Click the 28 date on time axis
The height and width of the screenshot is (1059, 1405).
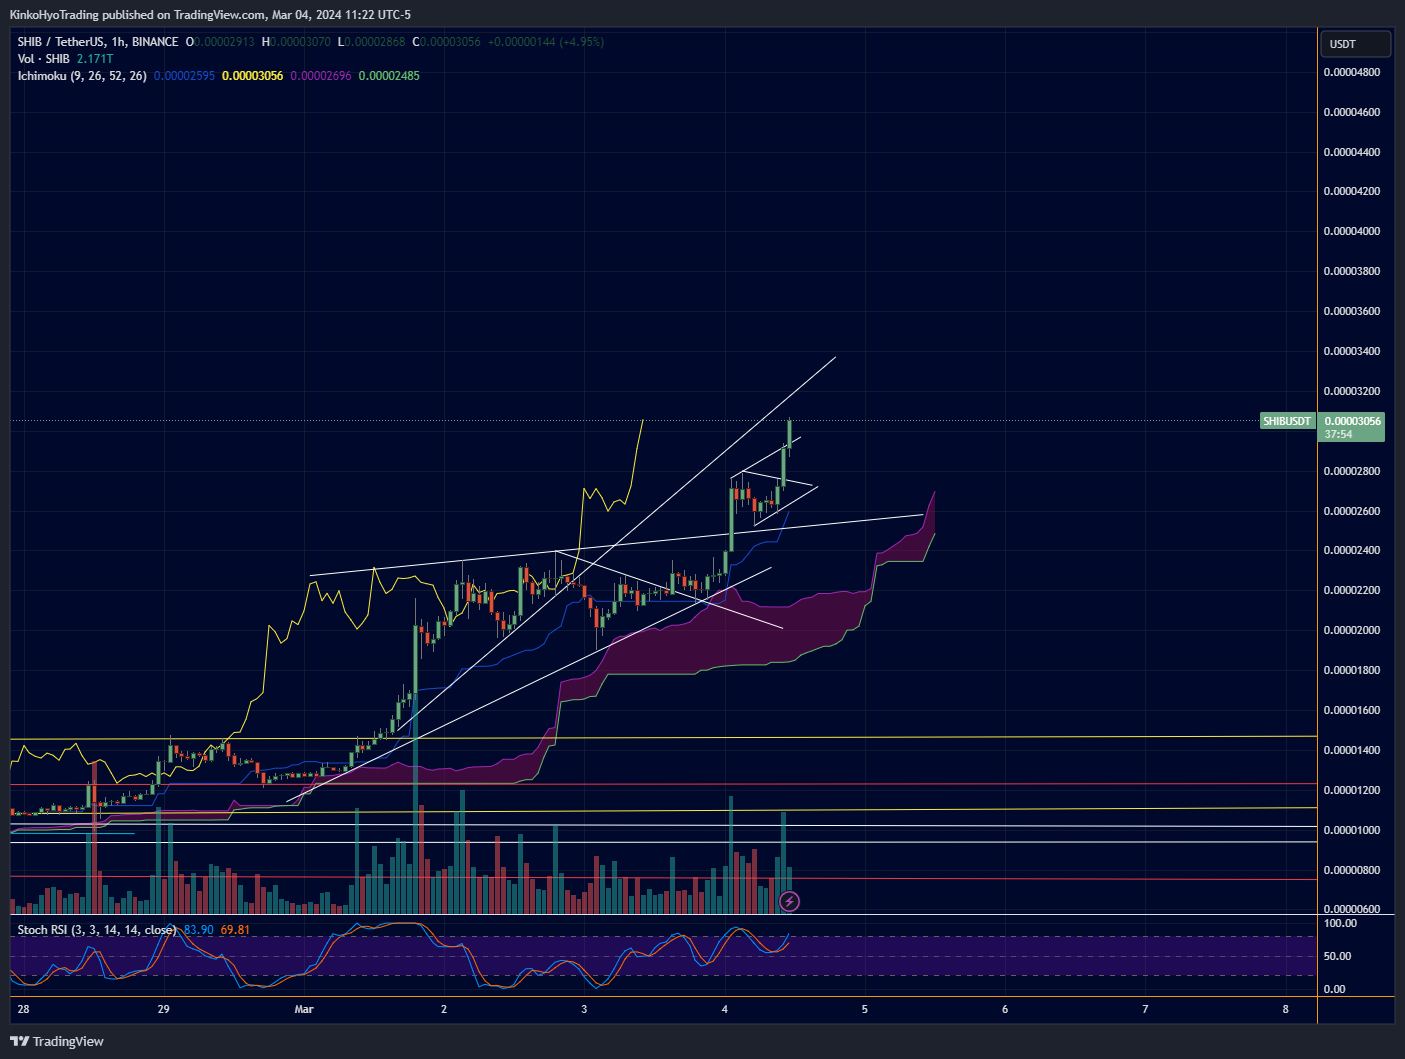[x=23, y=1009]
